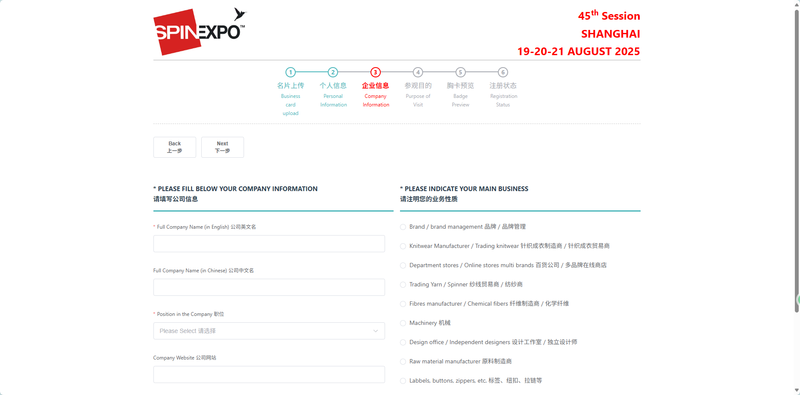Open the Position in the Company dropdown
The width and height of the screenshot is (800, 395).
[269, 331]
